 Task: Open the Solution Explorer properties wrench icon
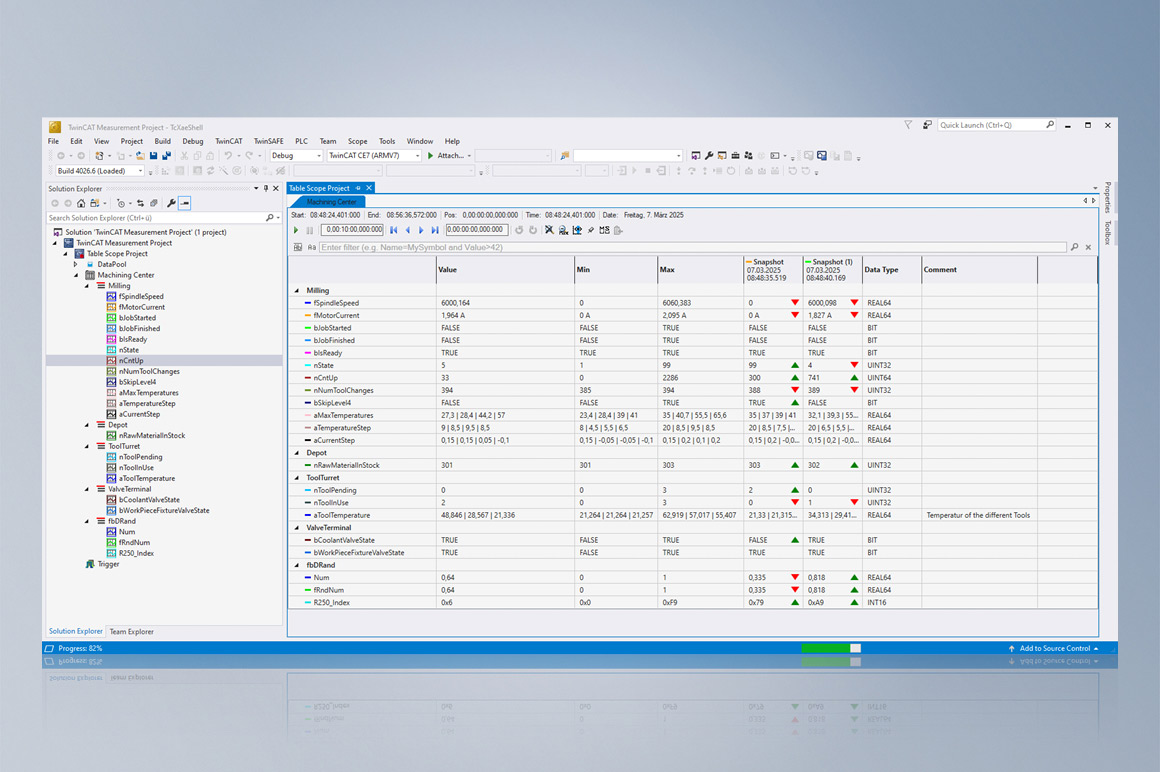point(171,203)
